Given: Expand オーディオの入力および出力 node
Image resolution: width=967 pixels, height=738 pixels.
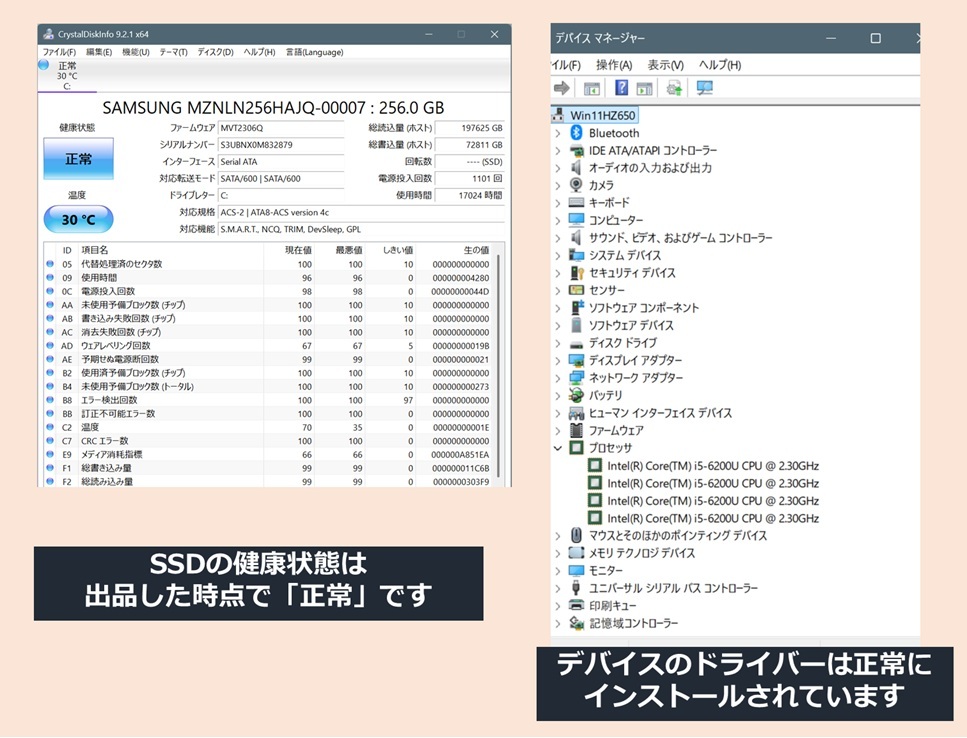Looking at the screenshot, I should pos(558,168).
